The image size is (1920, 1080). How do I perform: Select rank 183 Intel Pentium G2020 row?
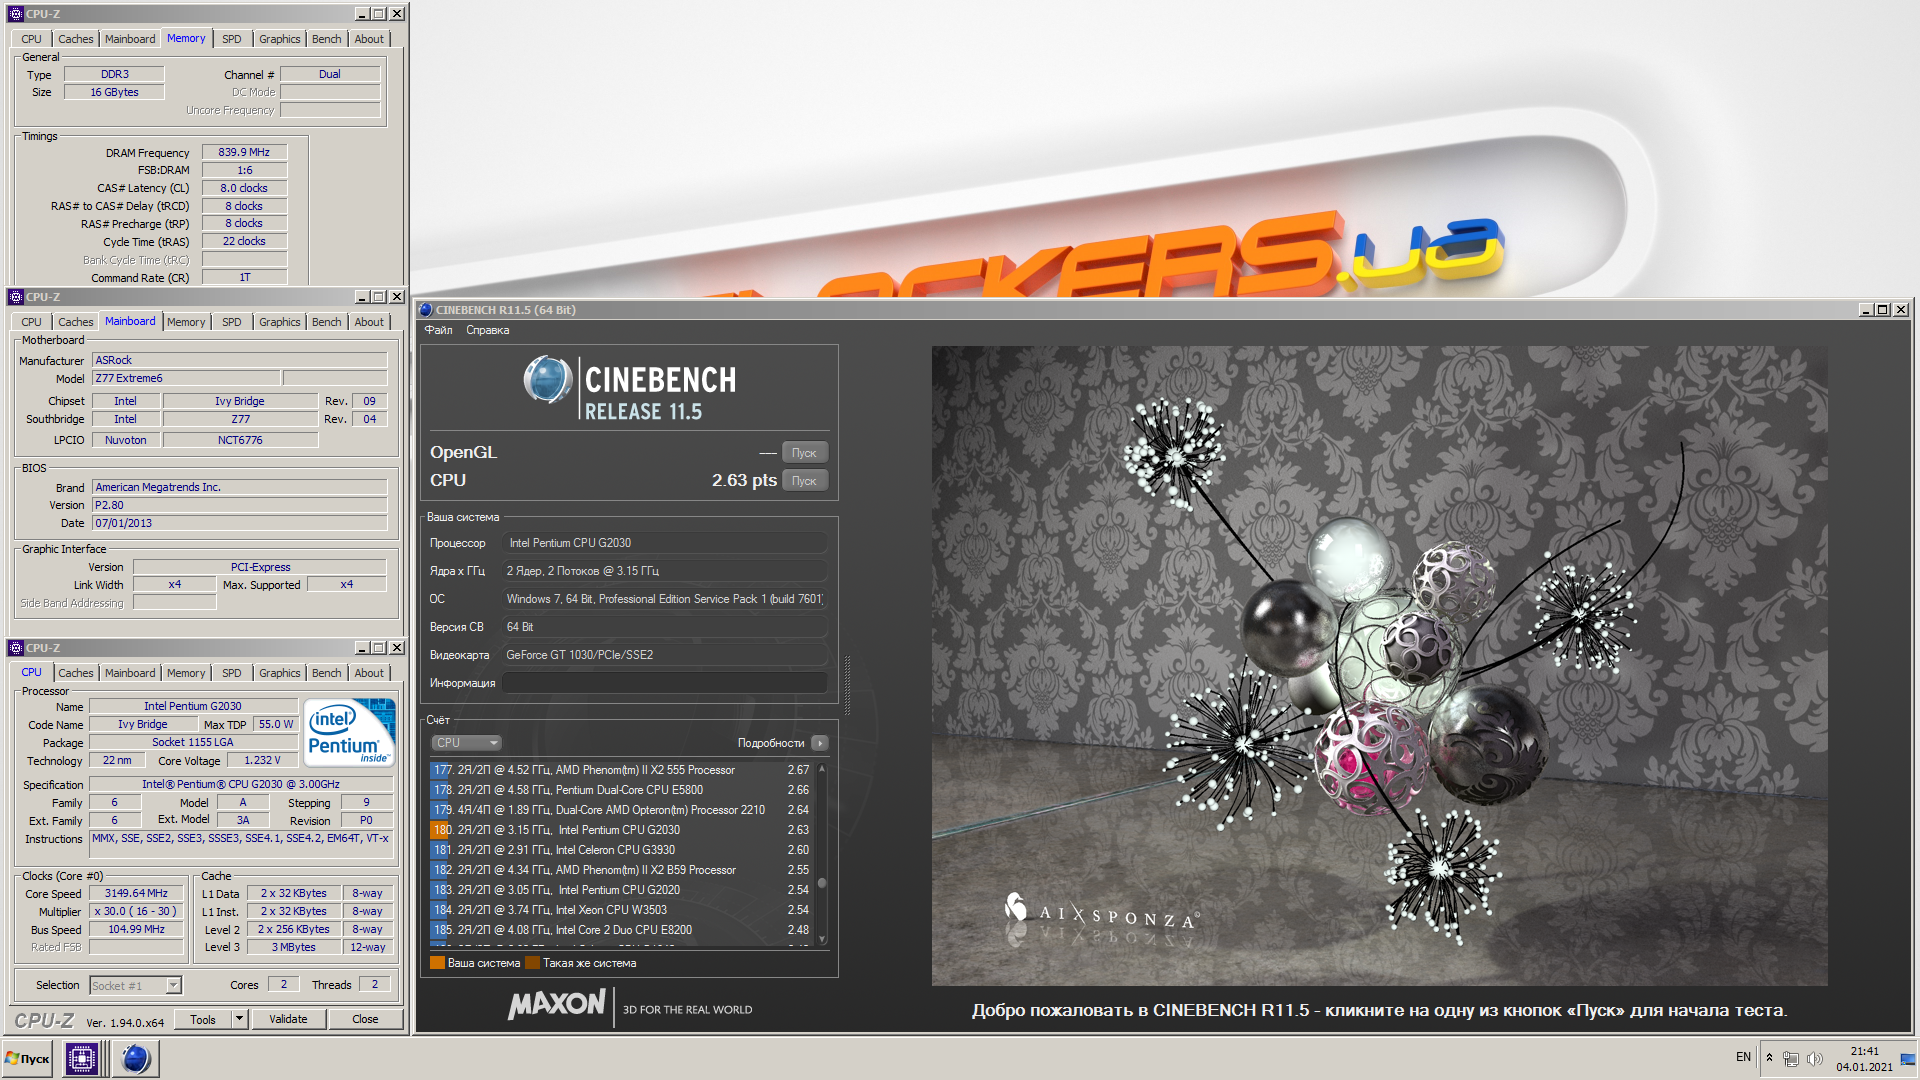click(621, 890)
